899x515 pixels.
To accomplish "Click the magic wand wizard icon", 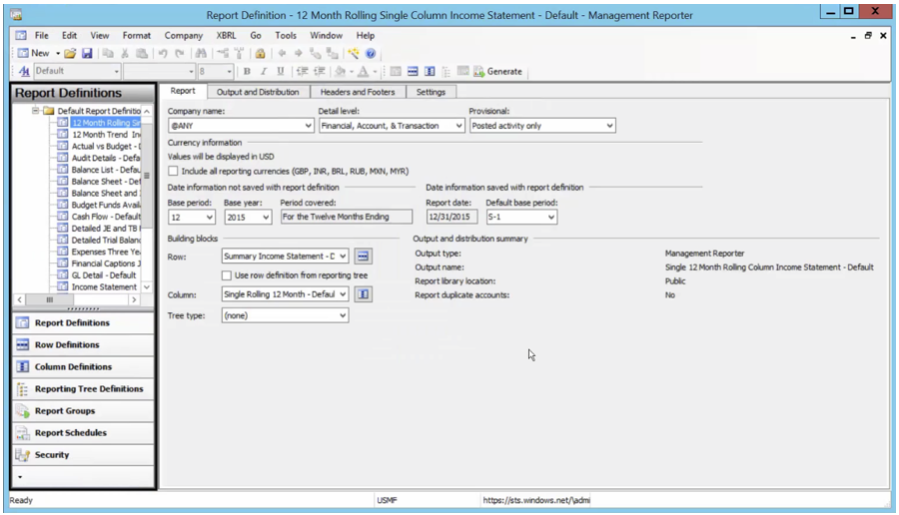I will [x=353, y=53].
